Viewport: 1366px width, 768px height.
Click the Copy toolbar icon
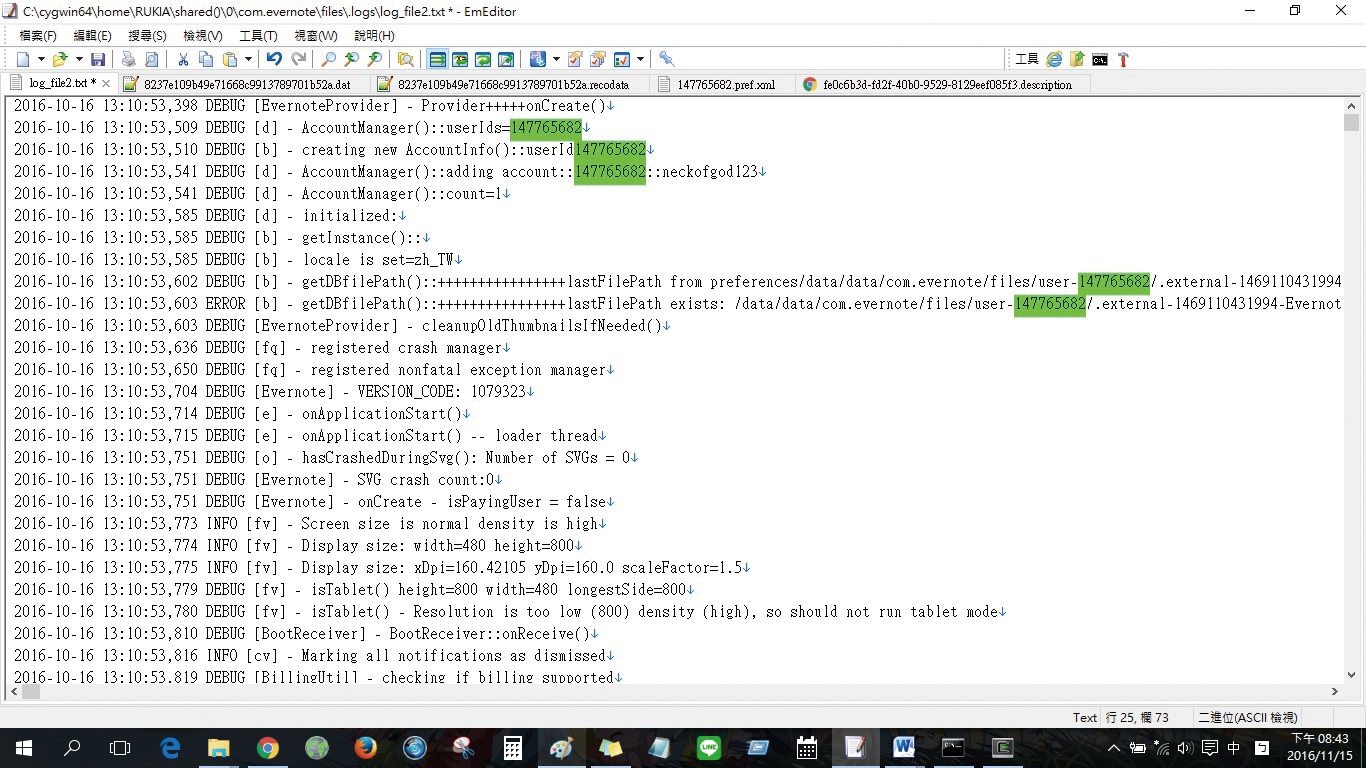[206, 59]
